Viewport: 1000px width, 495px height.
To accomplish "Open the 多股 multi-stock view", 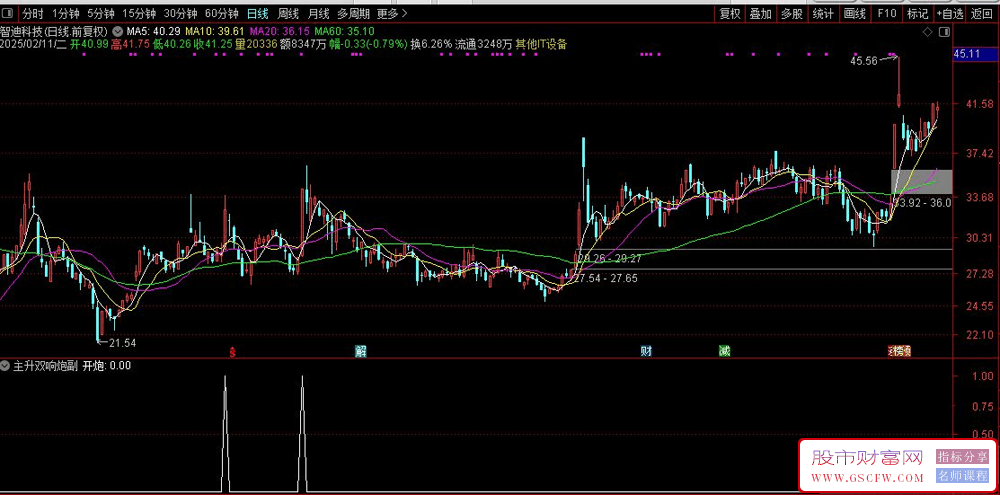I will (791, 13).
